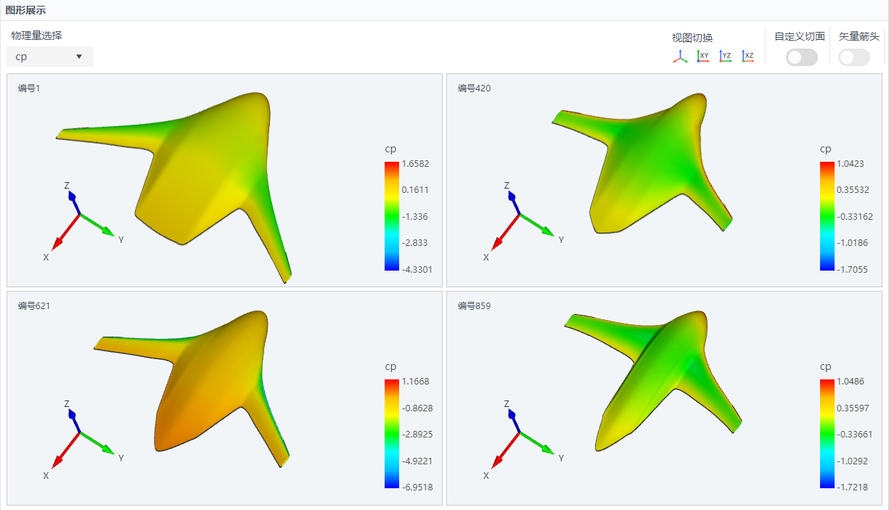Viewport: 889px width, 510px height.
Task: Click axis triad in 编号621 panel
Action: [x=84, y=440]
